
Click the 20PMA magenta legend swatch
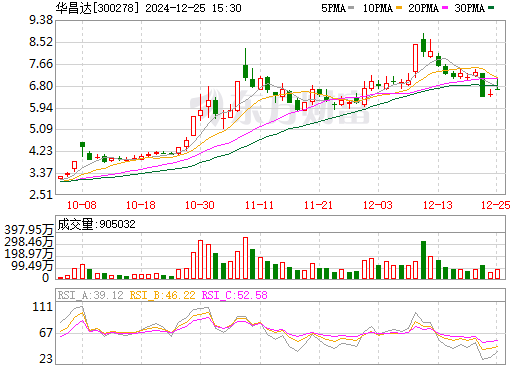coord(445,8)
